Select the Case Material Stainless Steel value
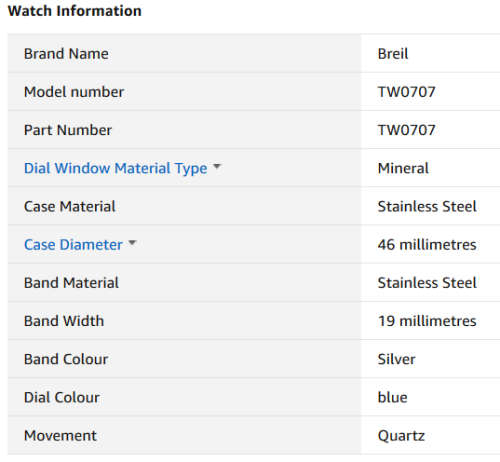The image size is (500, 462). click(427, 206)
